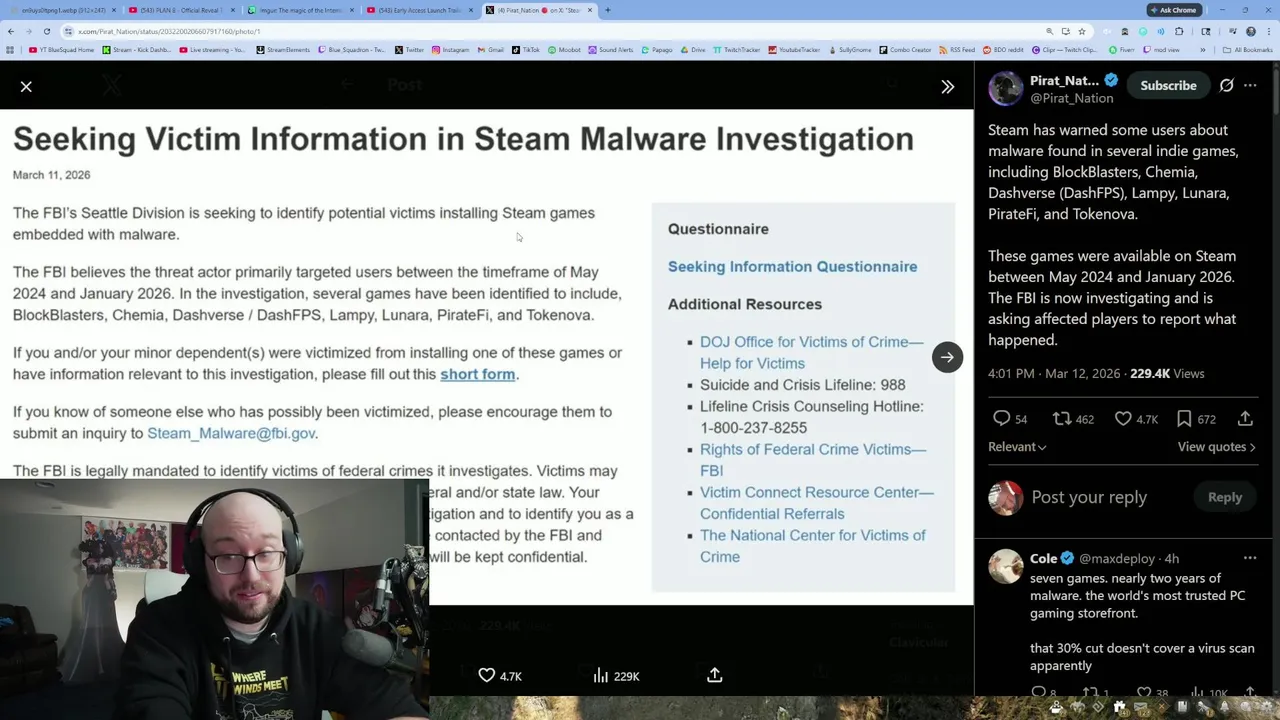Open All Bookmarks folder
The height and width of the screenshot is (720, 1280).
point(1249,50)
